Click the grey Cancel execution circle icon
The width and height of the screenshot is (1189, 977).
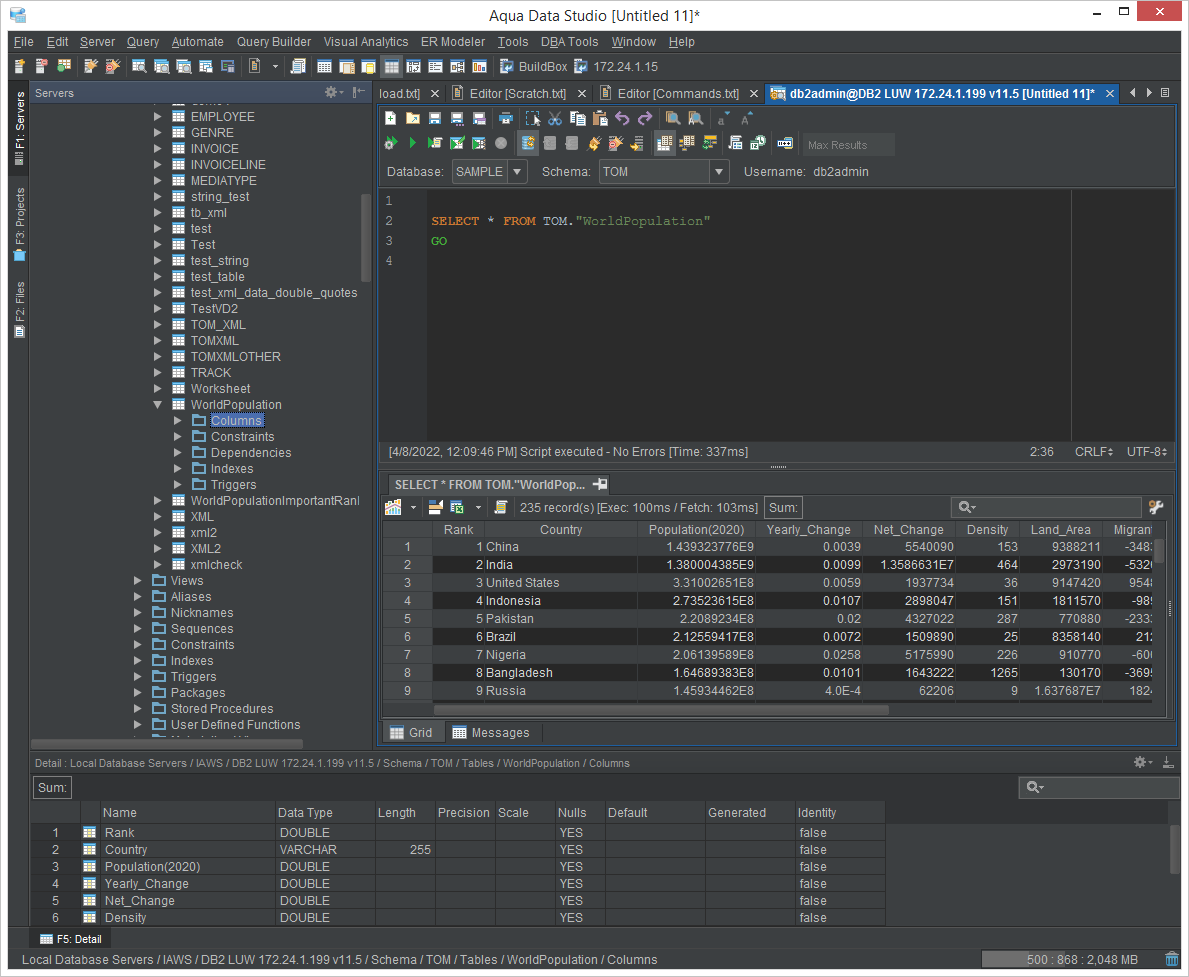click(x=500, y=143)
